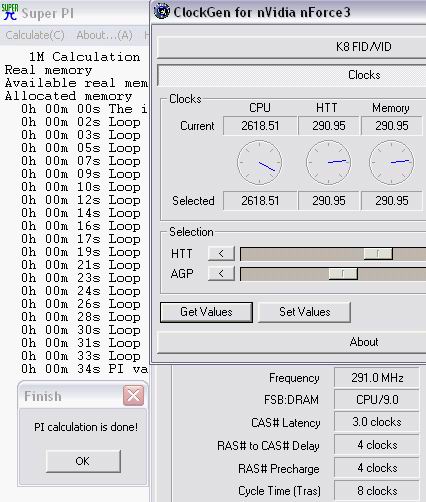Decrease HTT with its left arrow button
426x502 pixels.
coord(221,254)
